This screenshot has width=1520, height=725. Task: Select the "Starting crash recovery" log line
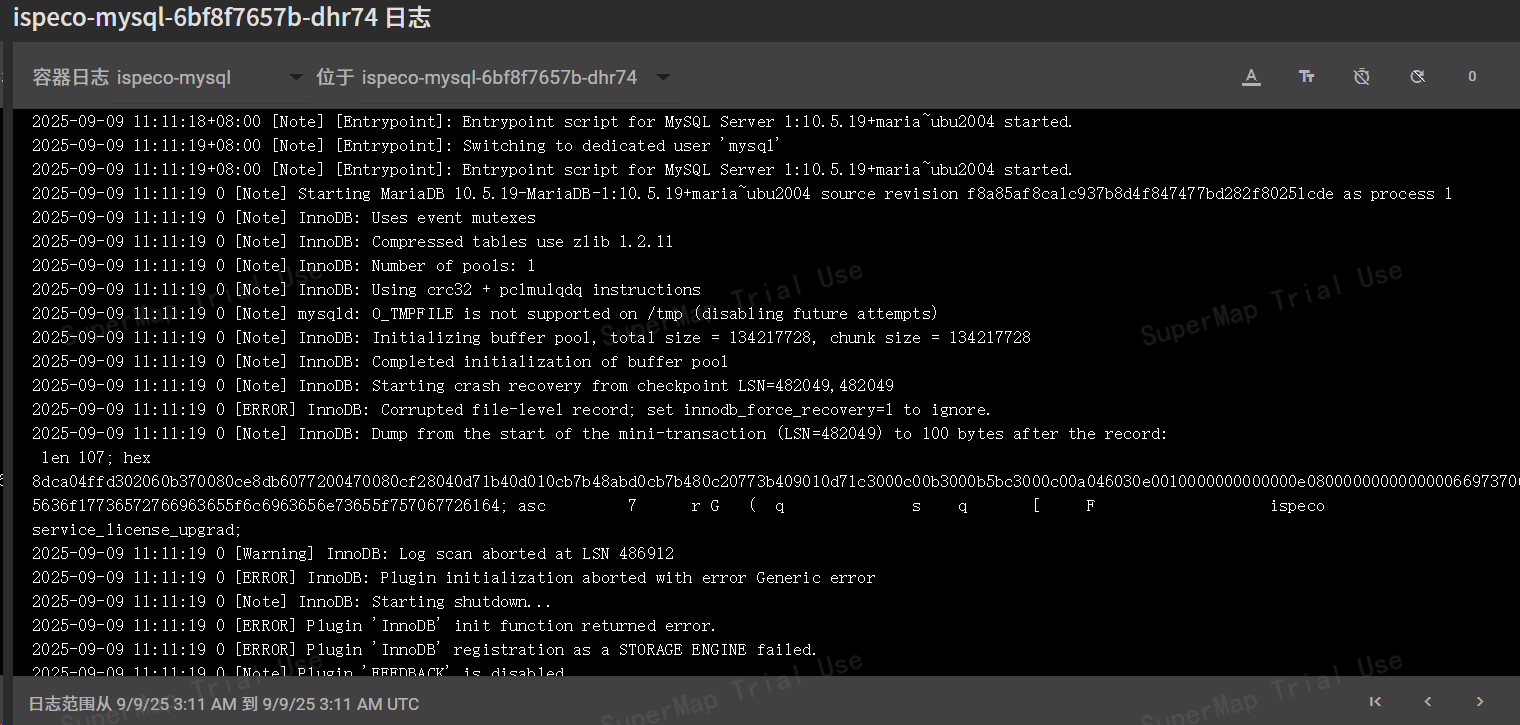(462, 386)
